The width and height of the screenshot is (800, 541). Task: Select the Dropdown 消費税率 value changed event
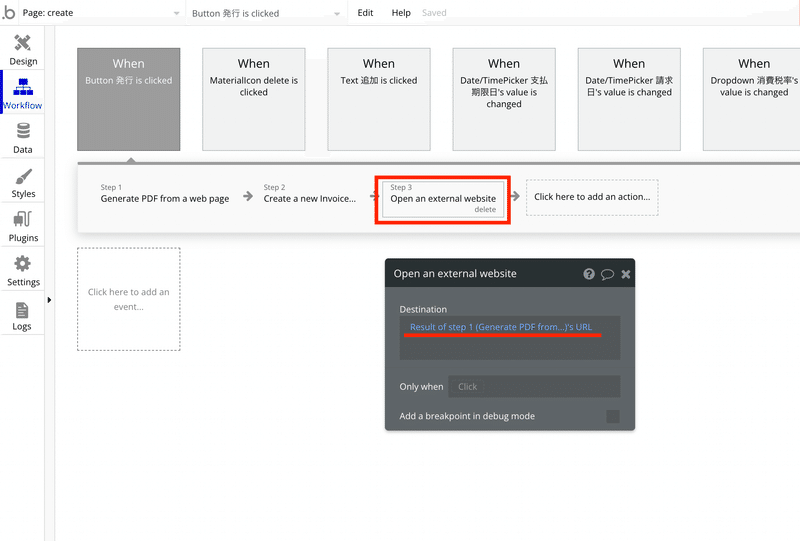coord(752,100)
